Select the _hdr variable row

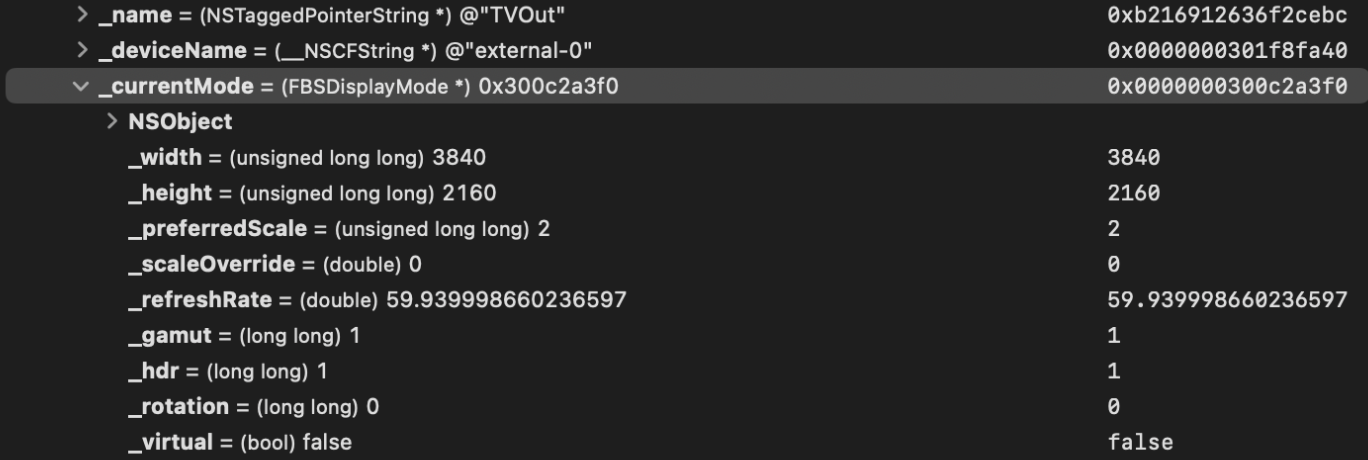228,372
